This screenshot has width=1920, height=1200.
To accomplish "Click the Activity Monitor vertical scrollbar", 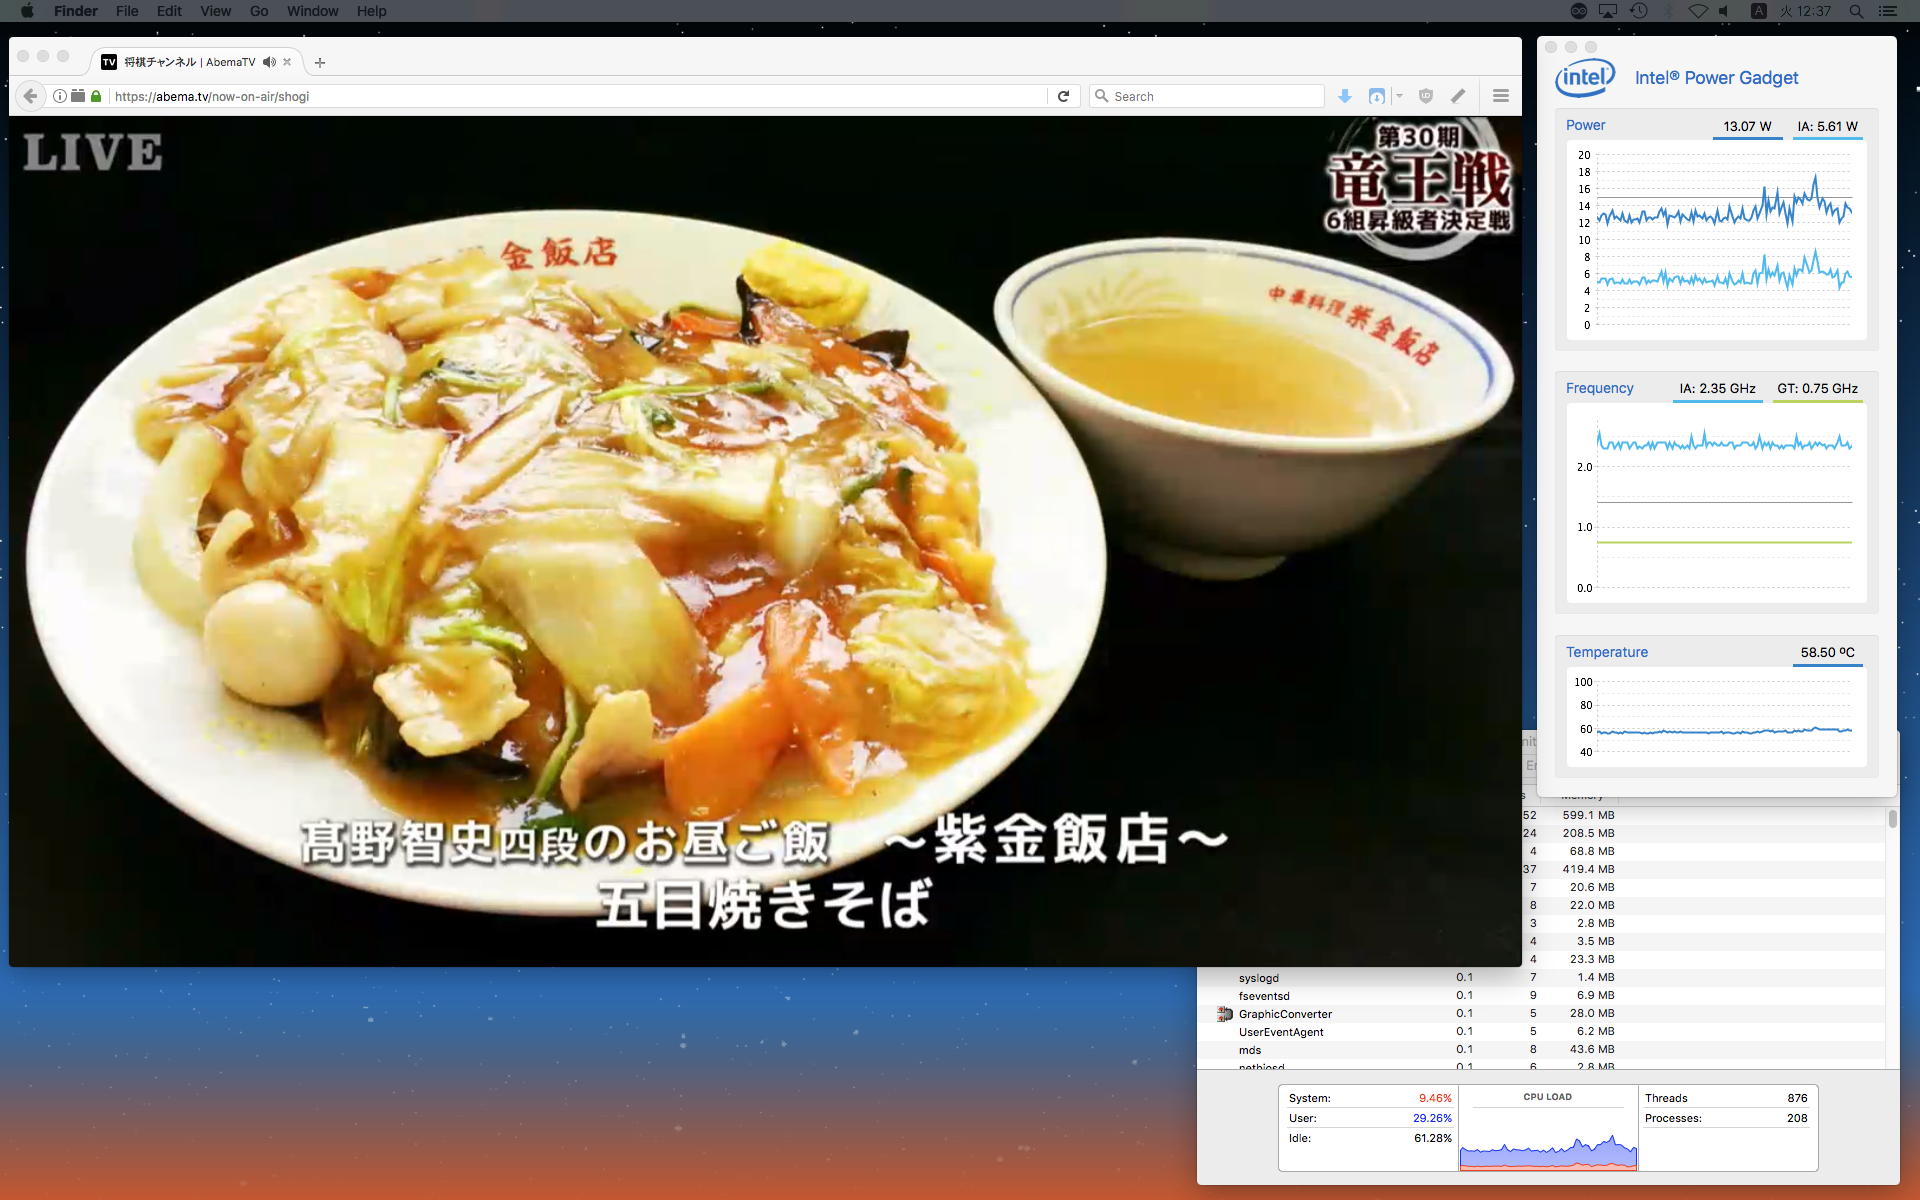I will click(x=1892, y=819).
